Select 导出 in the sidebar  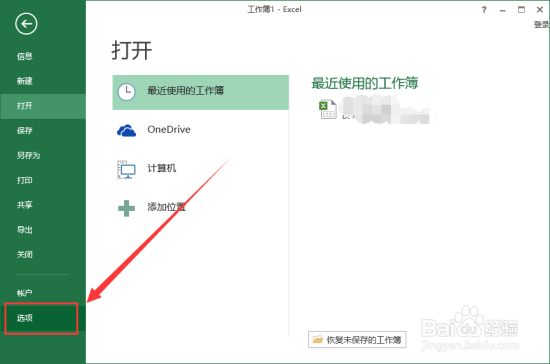click(x=25, y=230)
